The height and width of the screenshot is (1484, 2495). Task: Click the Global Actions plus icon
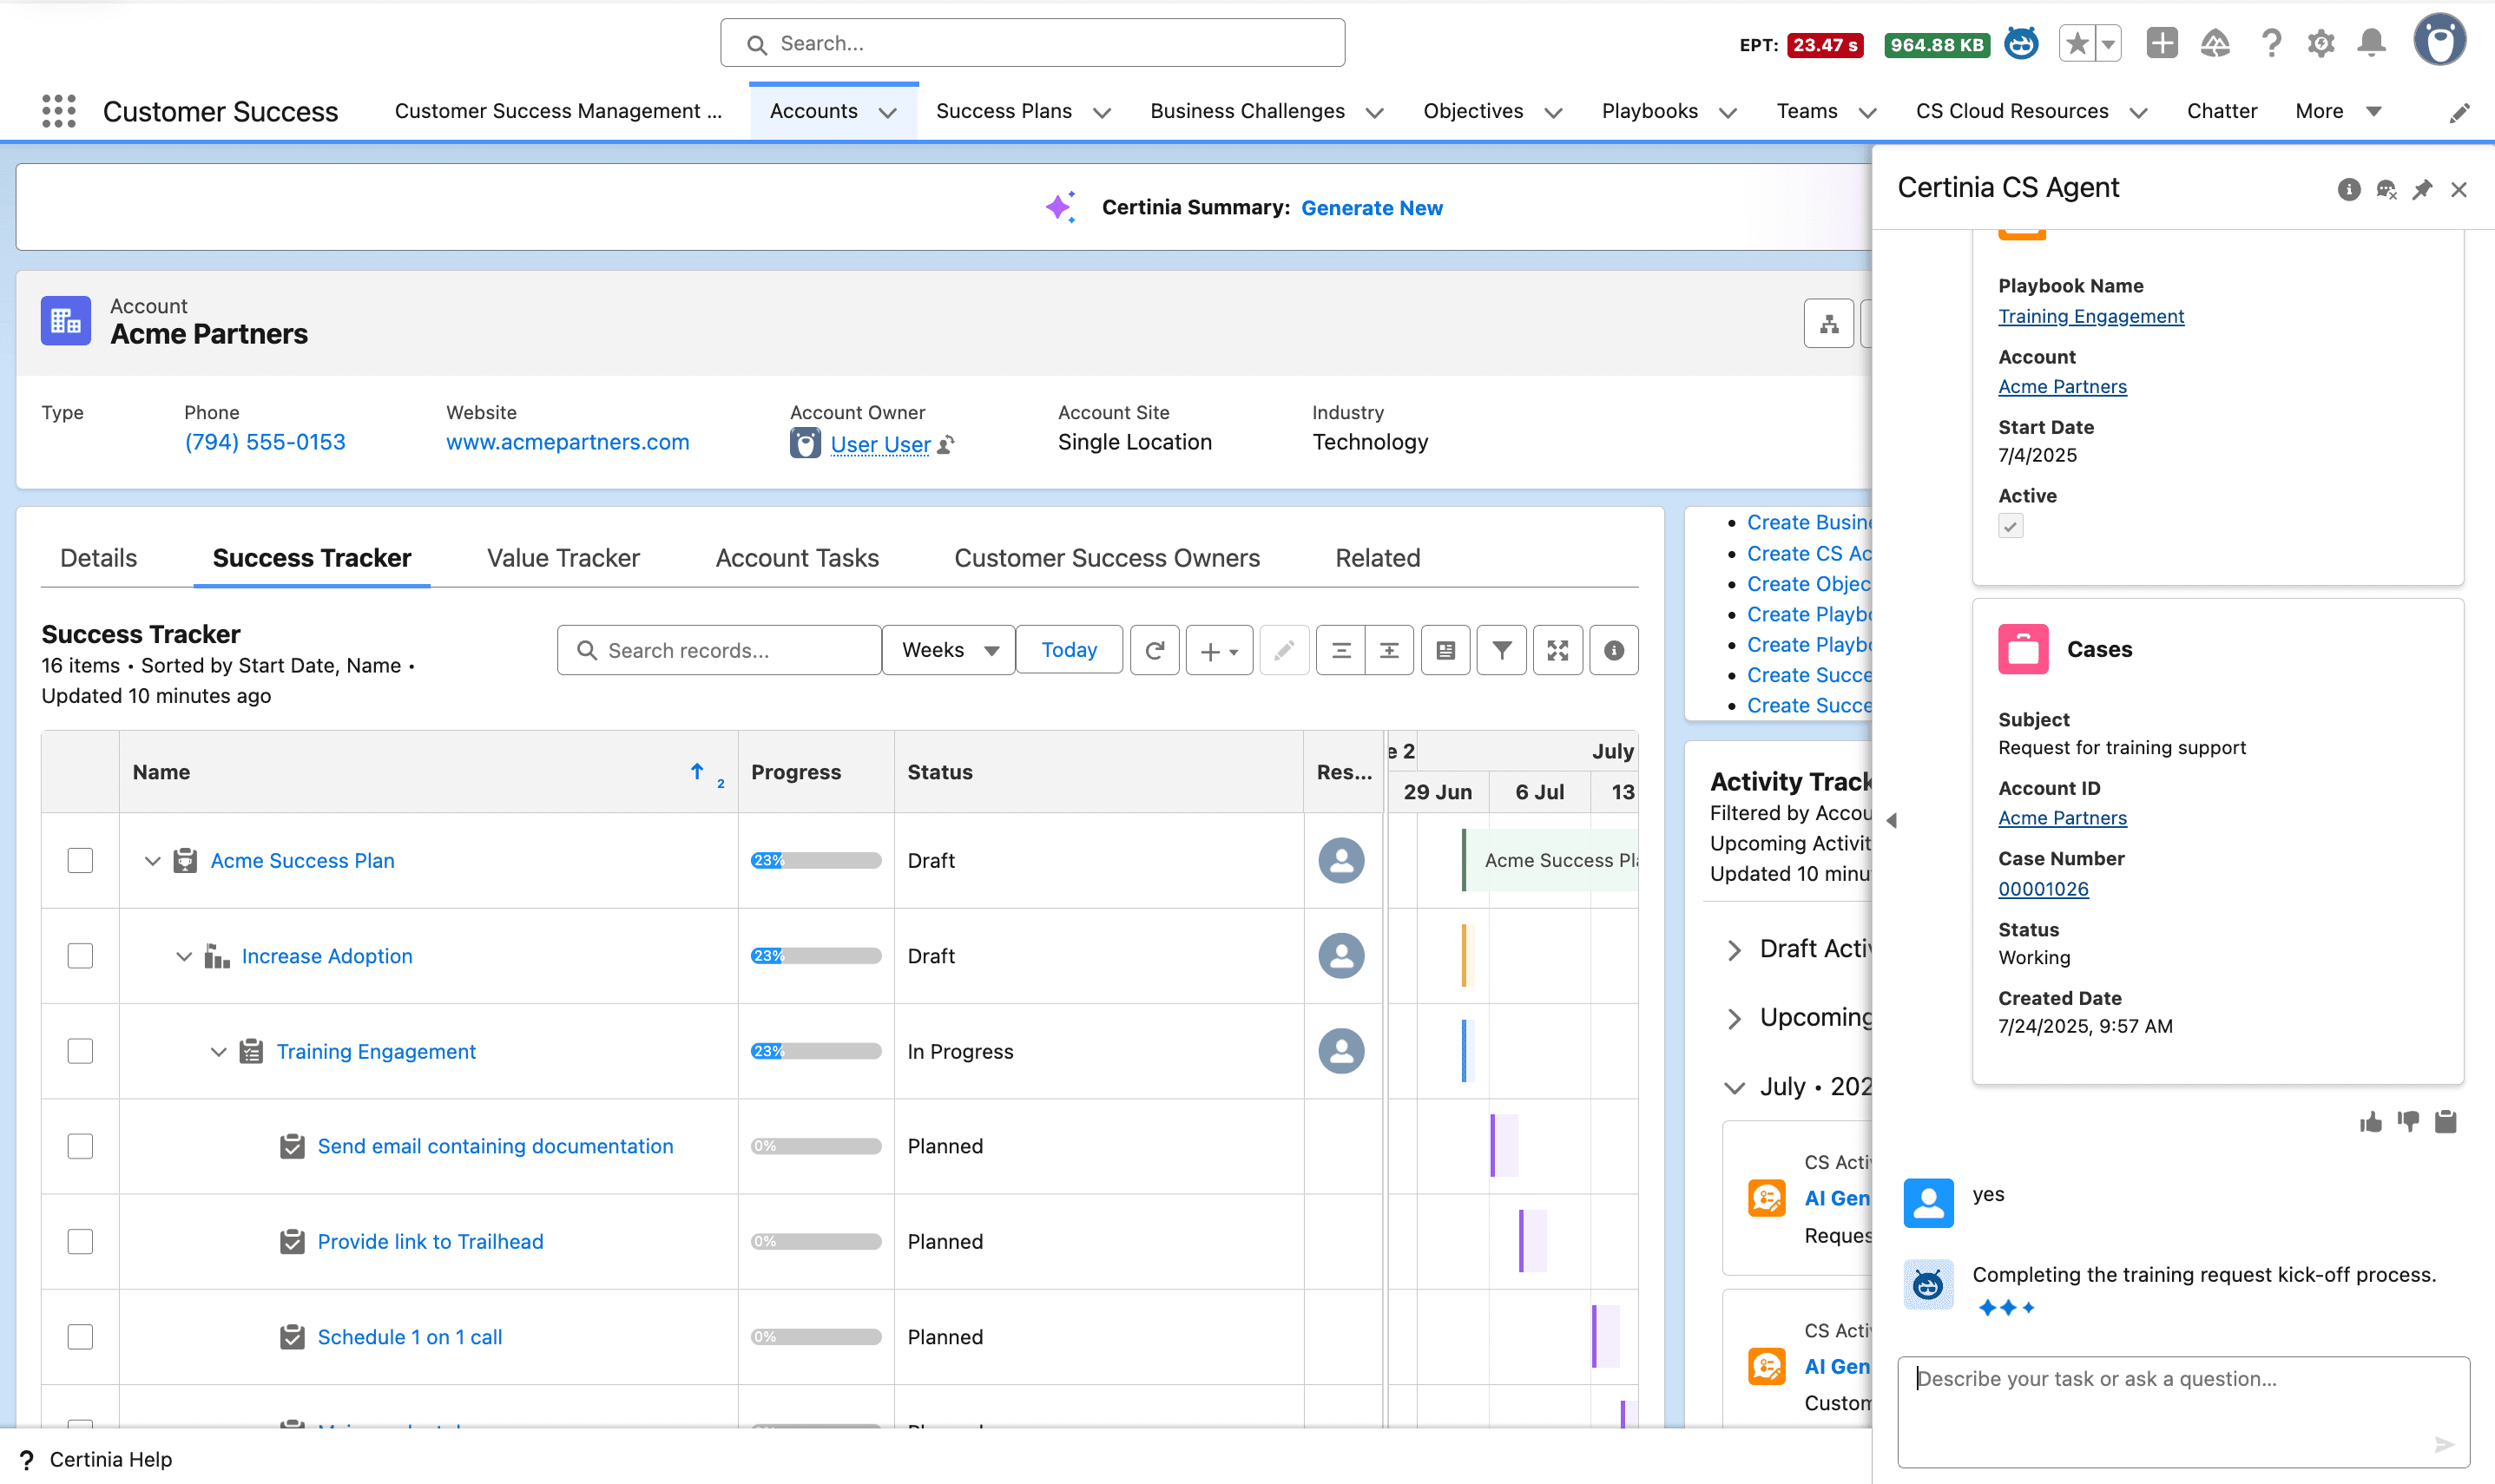(2162, 43)
